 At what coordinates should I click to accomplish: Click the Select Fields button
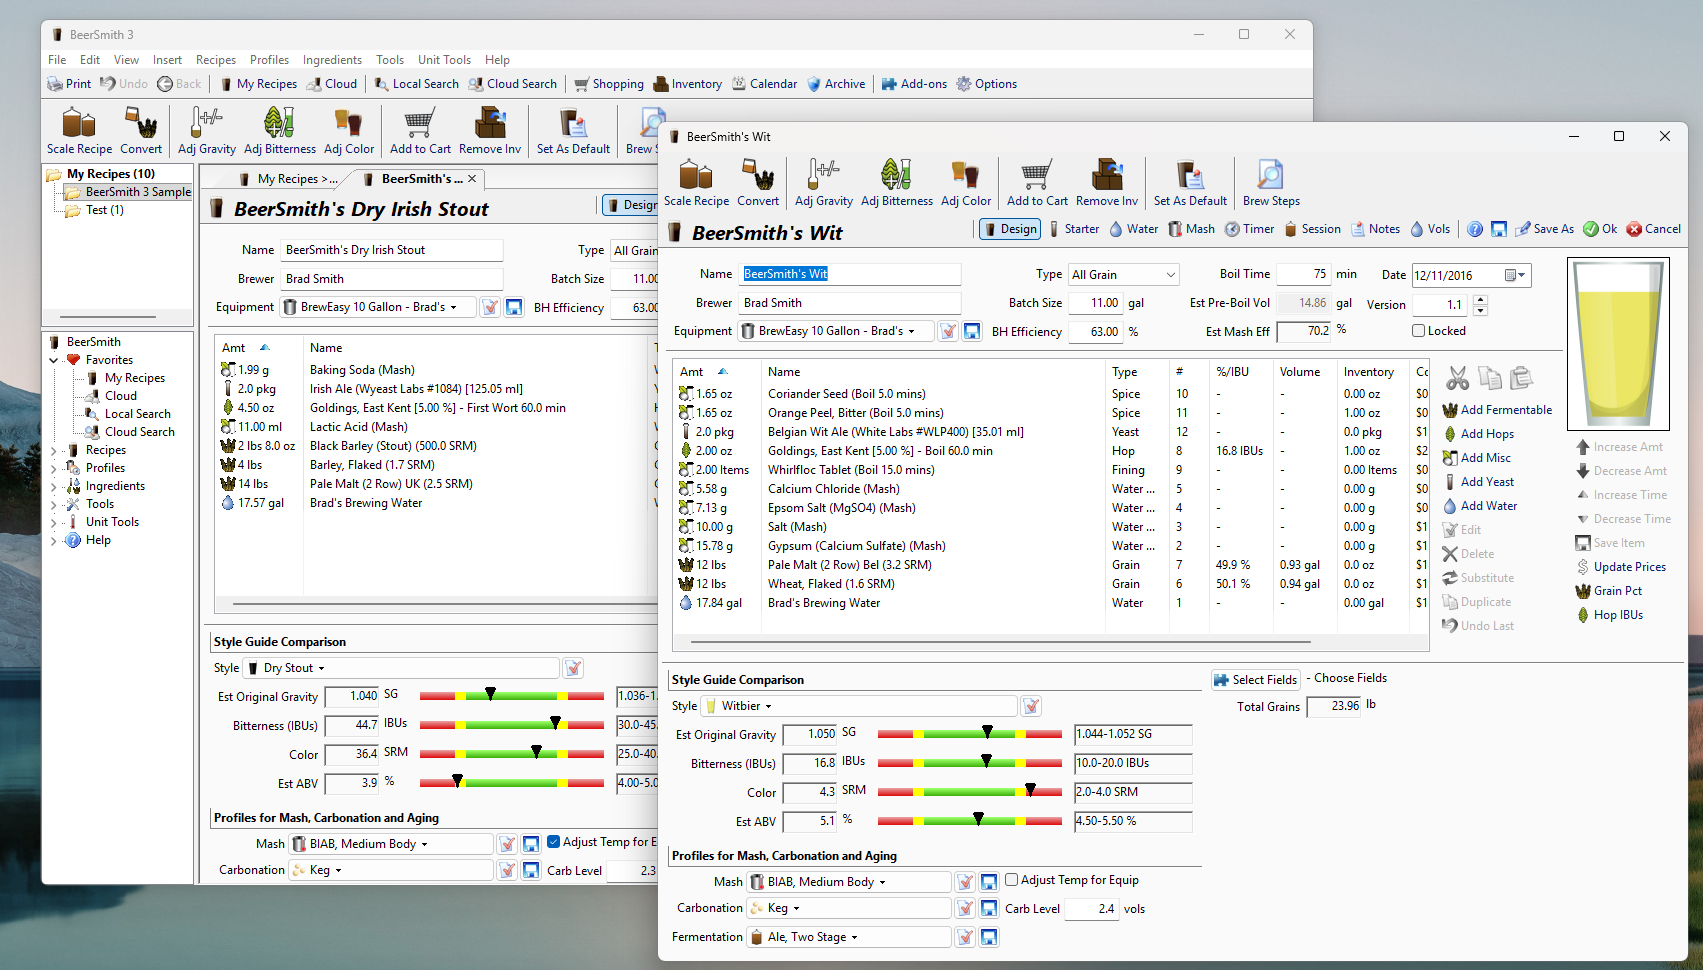click(x=1255, y=680)
